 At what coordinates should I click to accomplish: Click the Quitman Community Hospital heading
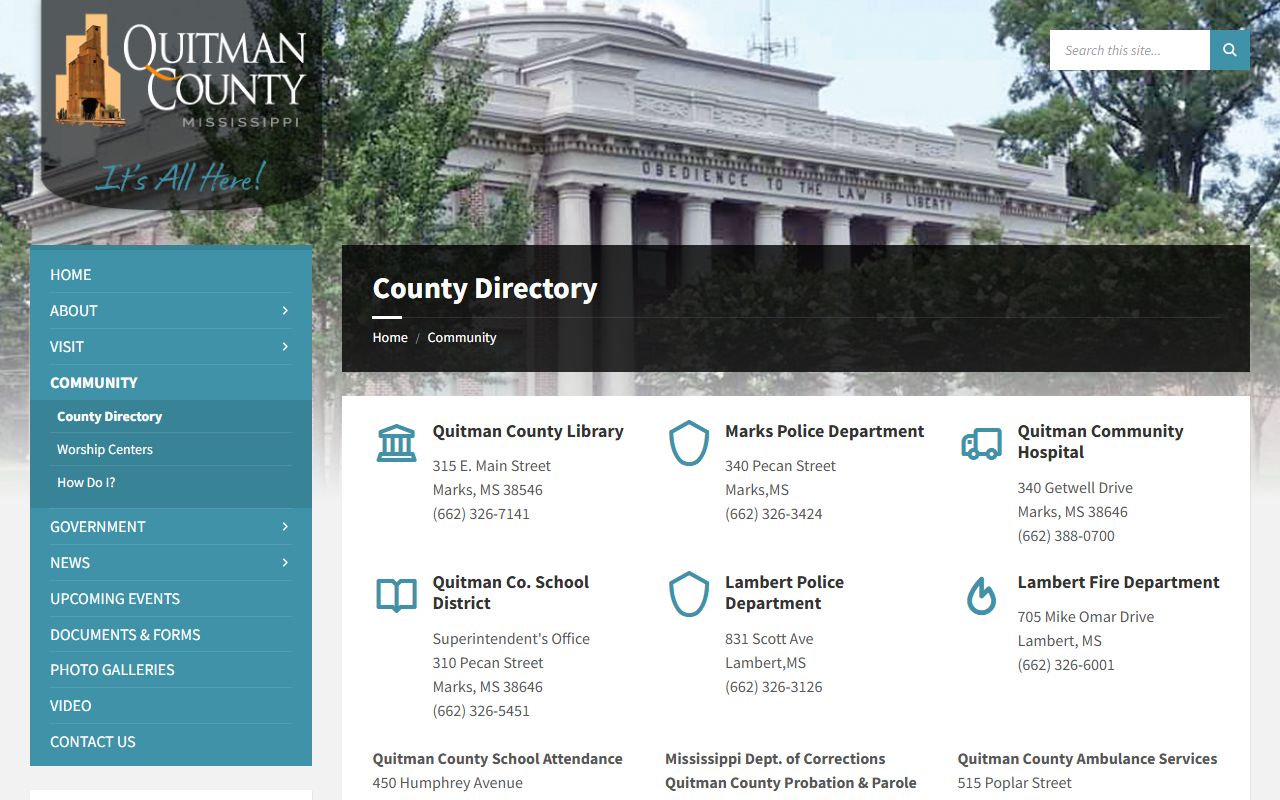tap(1101, 442)
